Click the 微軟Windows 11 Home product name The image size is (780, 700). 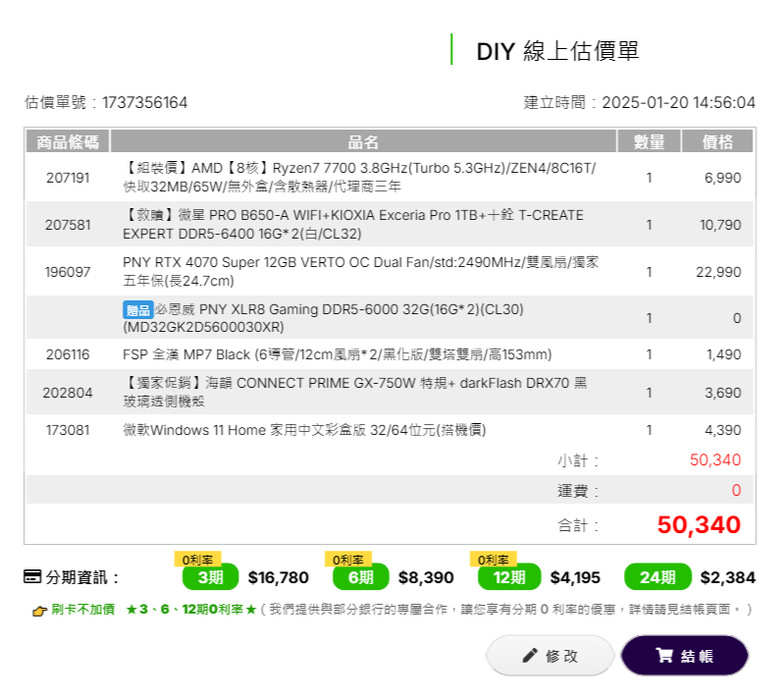point(304,430)
